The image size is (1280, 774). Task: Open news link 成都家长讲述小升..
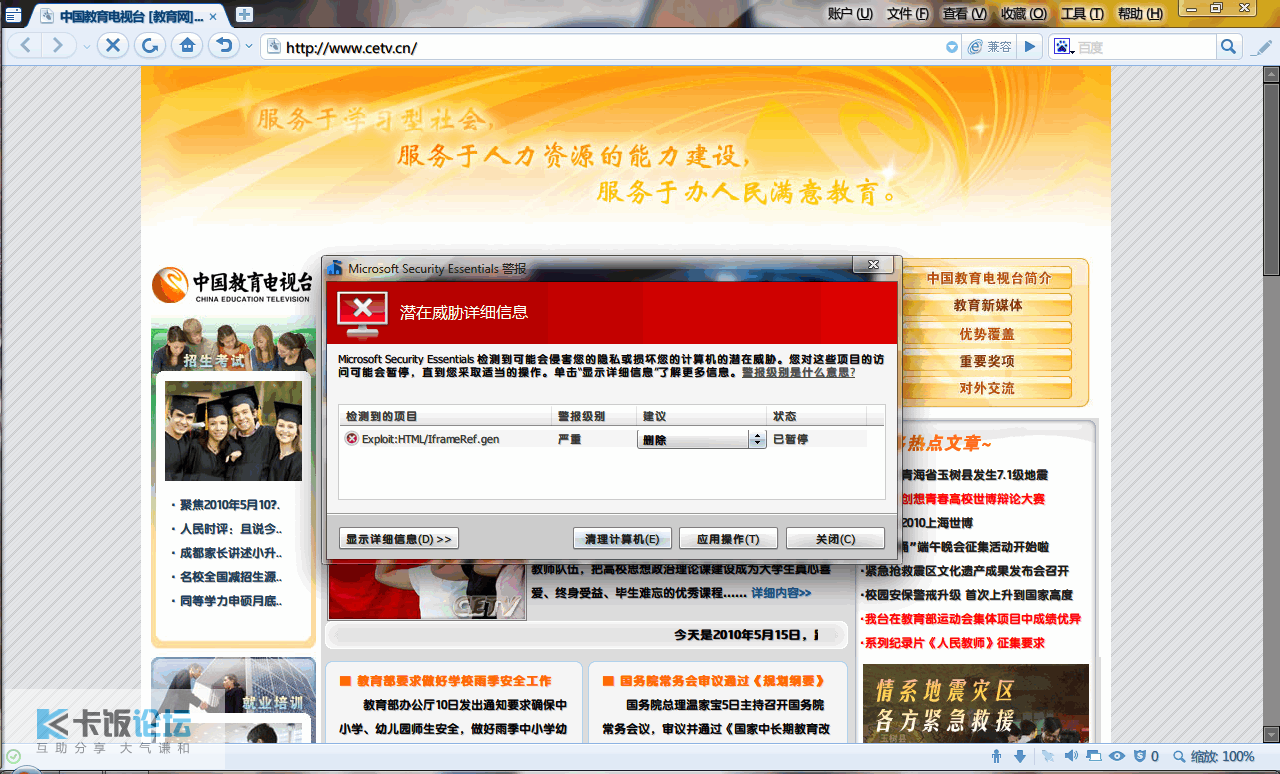(231, 553)
